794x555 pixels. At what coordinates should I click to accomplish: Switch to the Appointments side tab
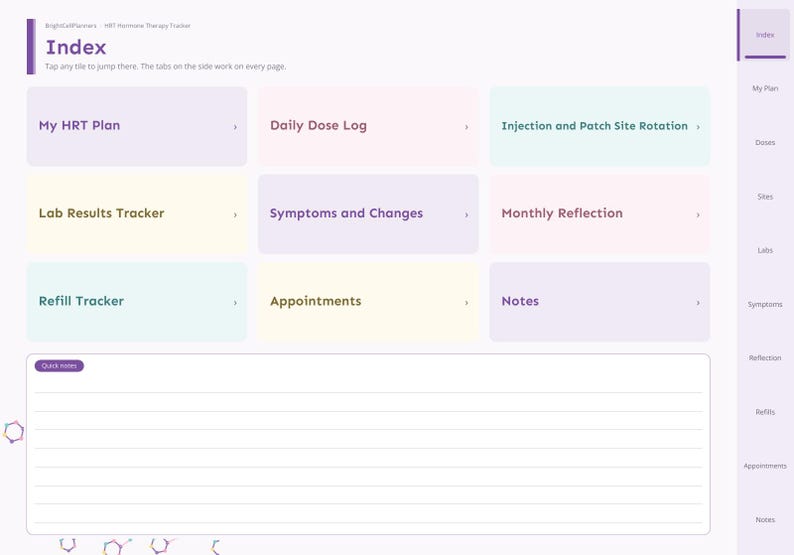click(765, 466)
